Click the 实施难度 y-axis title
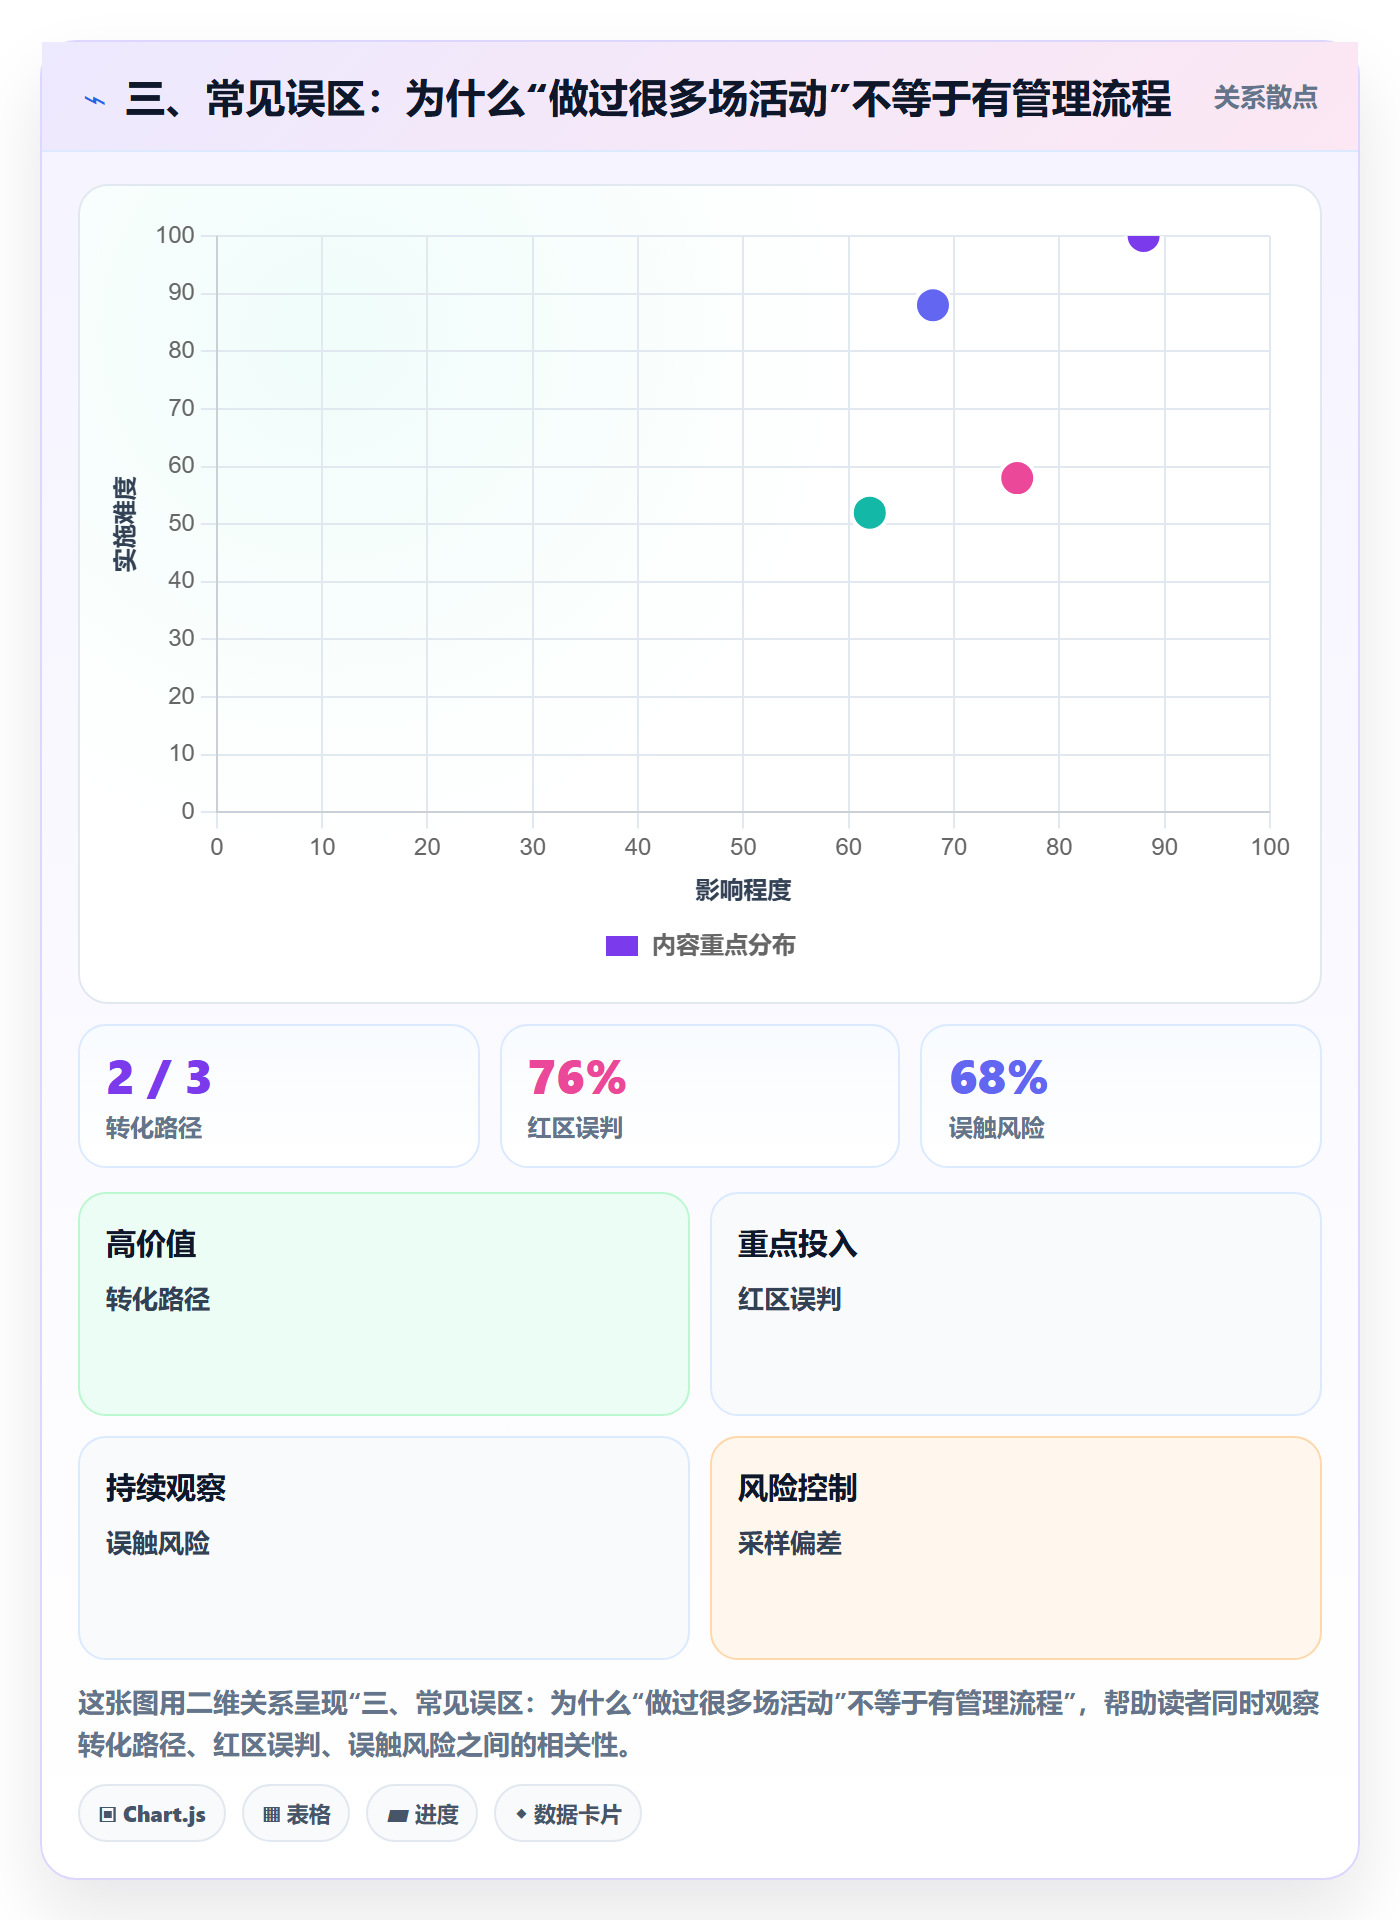 click(125, 524)
